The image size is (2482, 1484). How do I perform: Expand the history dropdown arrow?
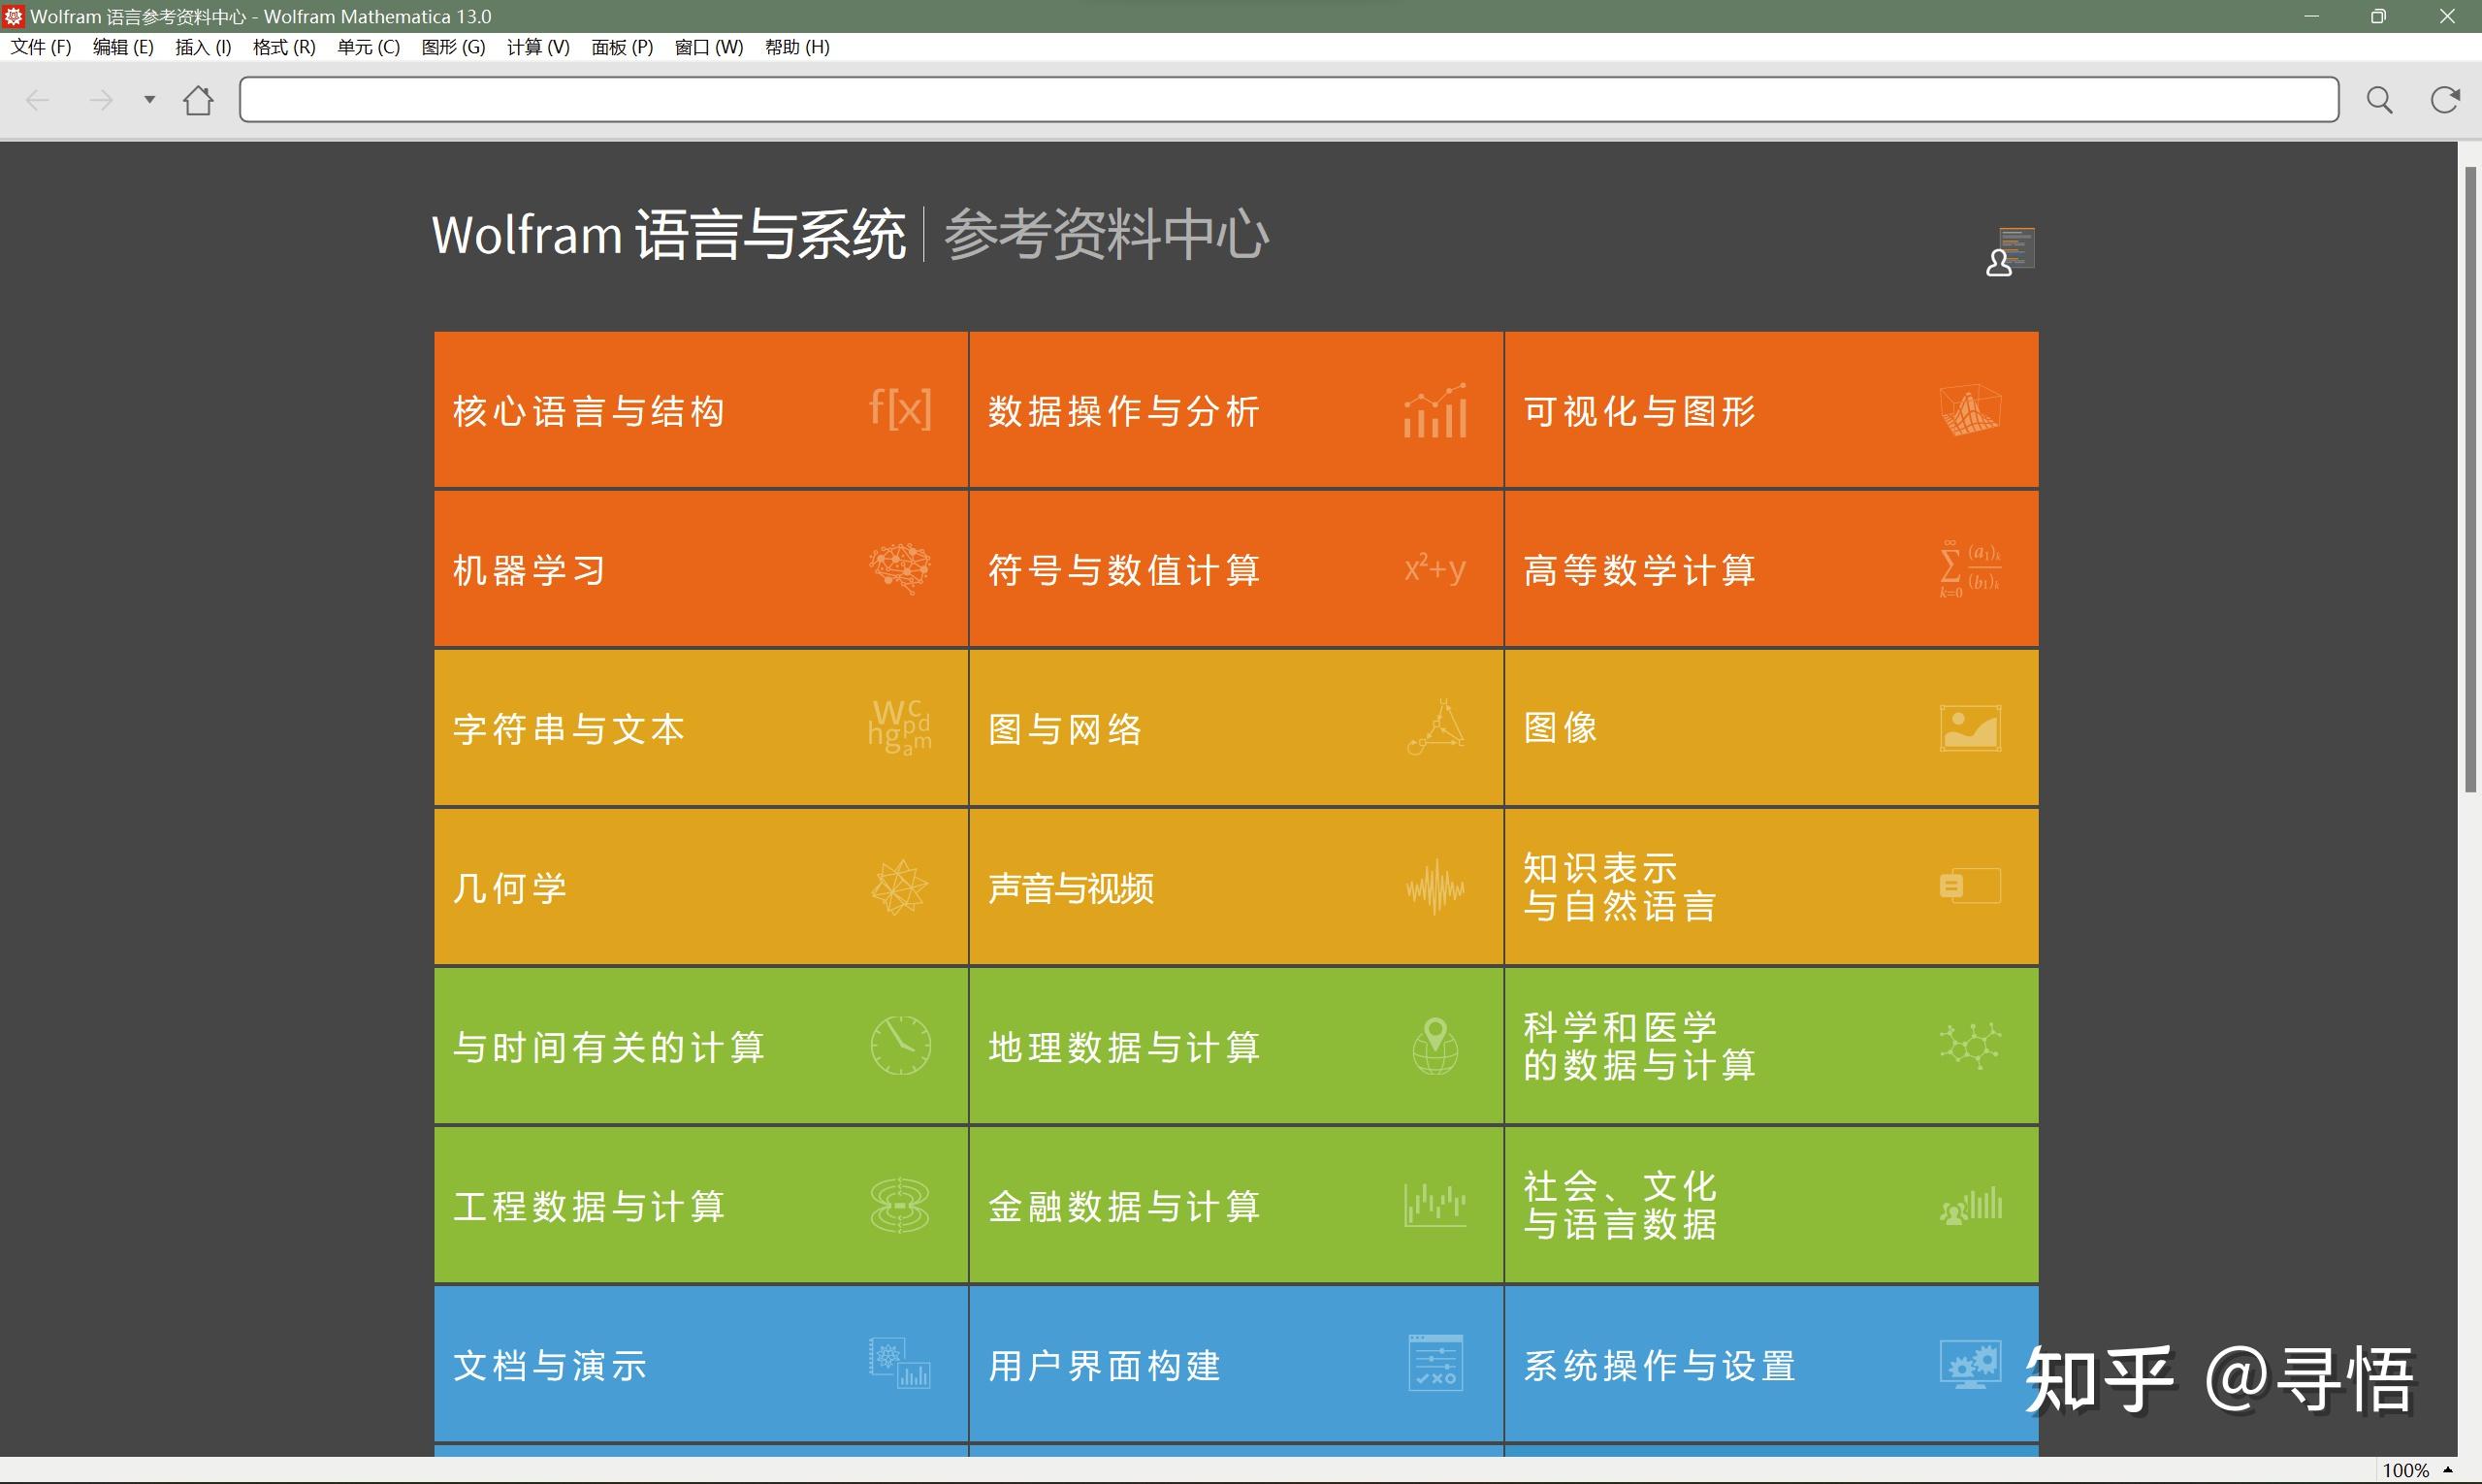[150, 99]
